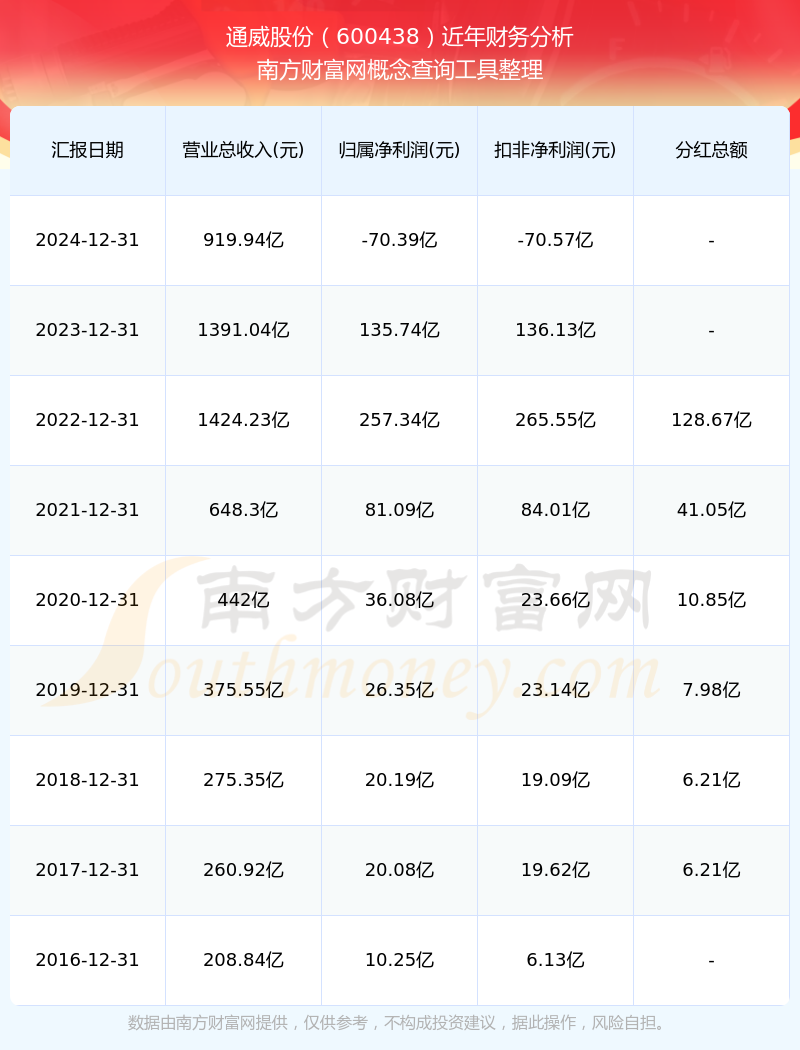The image size is (800, 1050).
Task: Select the 2022-12-31 date cell
Action: click(x=88, y=421)
